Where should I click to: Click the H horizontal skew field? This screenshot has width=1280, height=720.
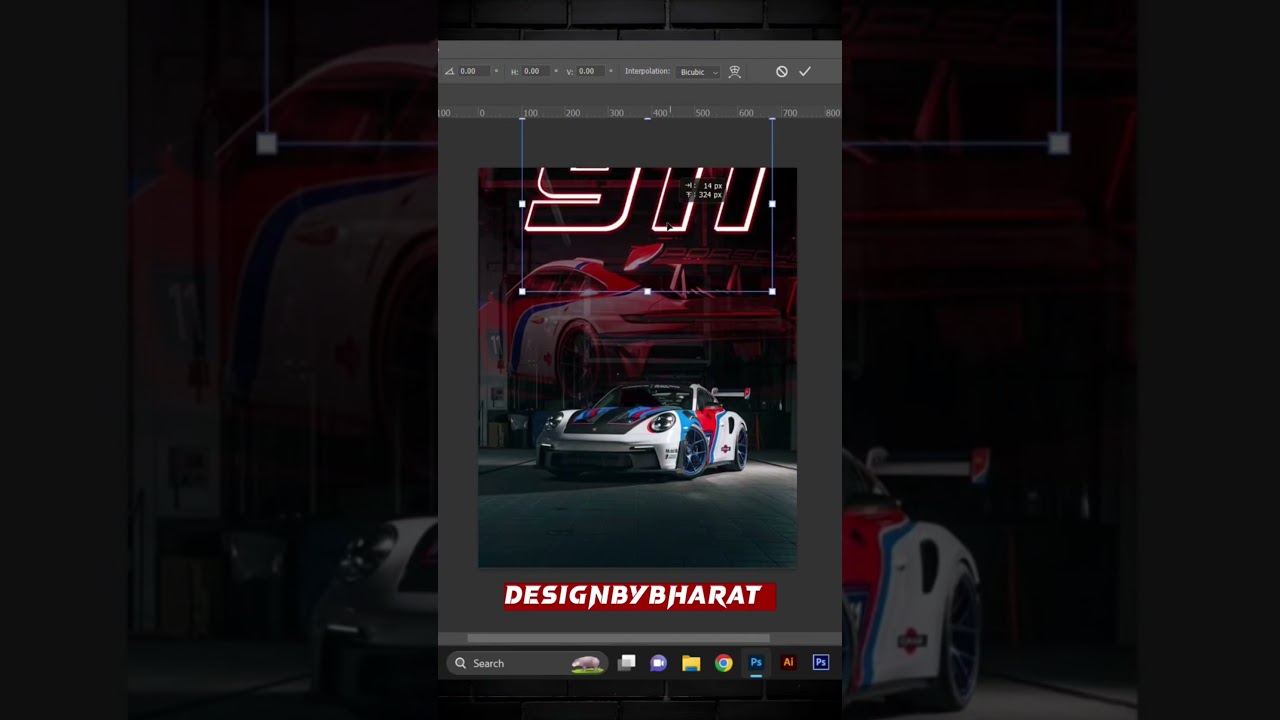(x=536, y=71)
